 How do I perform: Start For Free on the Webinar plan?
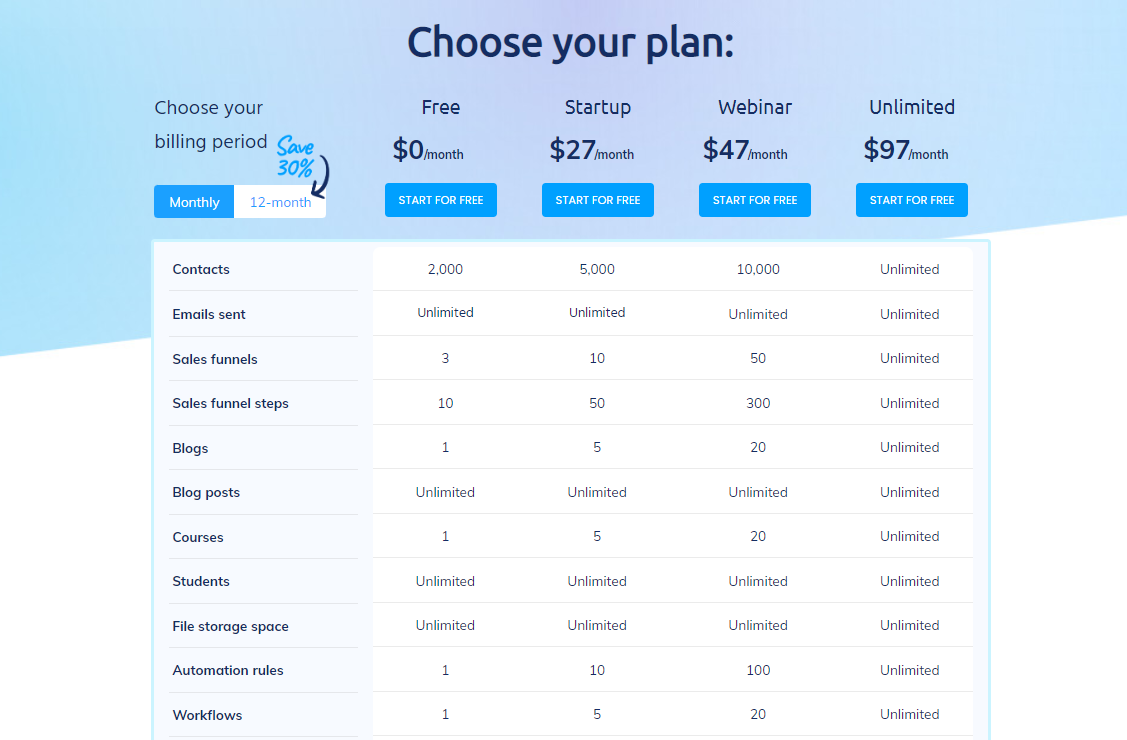tap(754, 200)
